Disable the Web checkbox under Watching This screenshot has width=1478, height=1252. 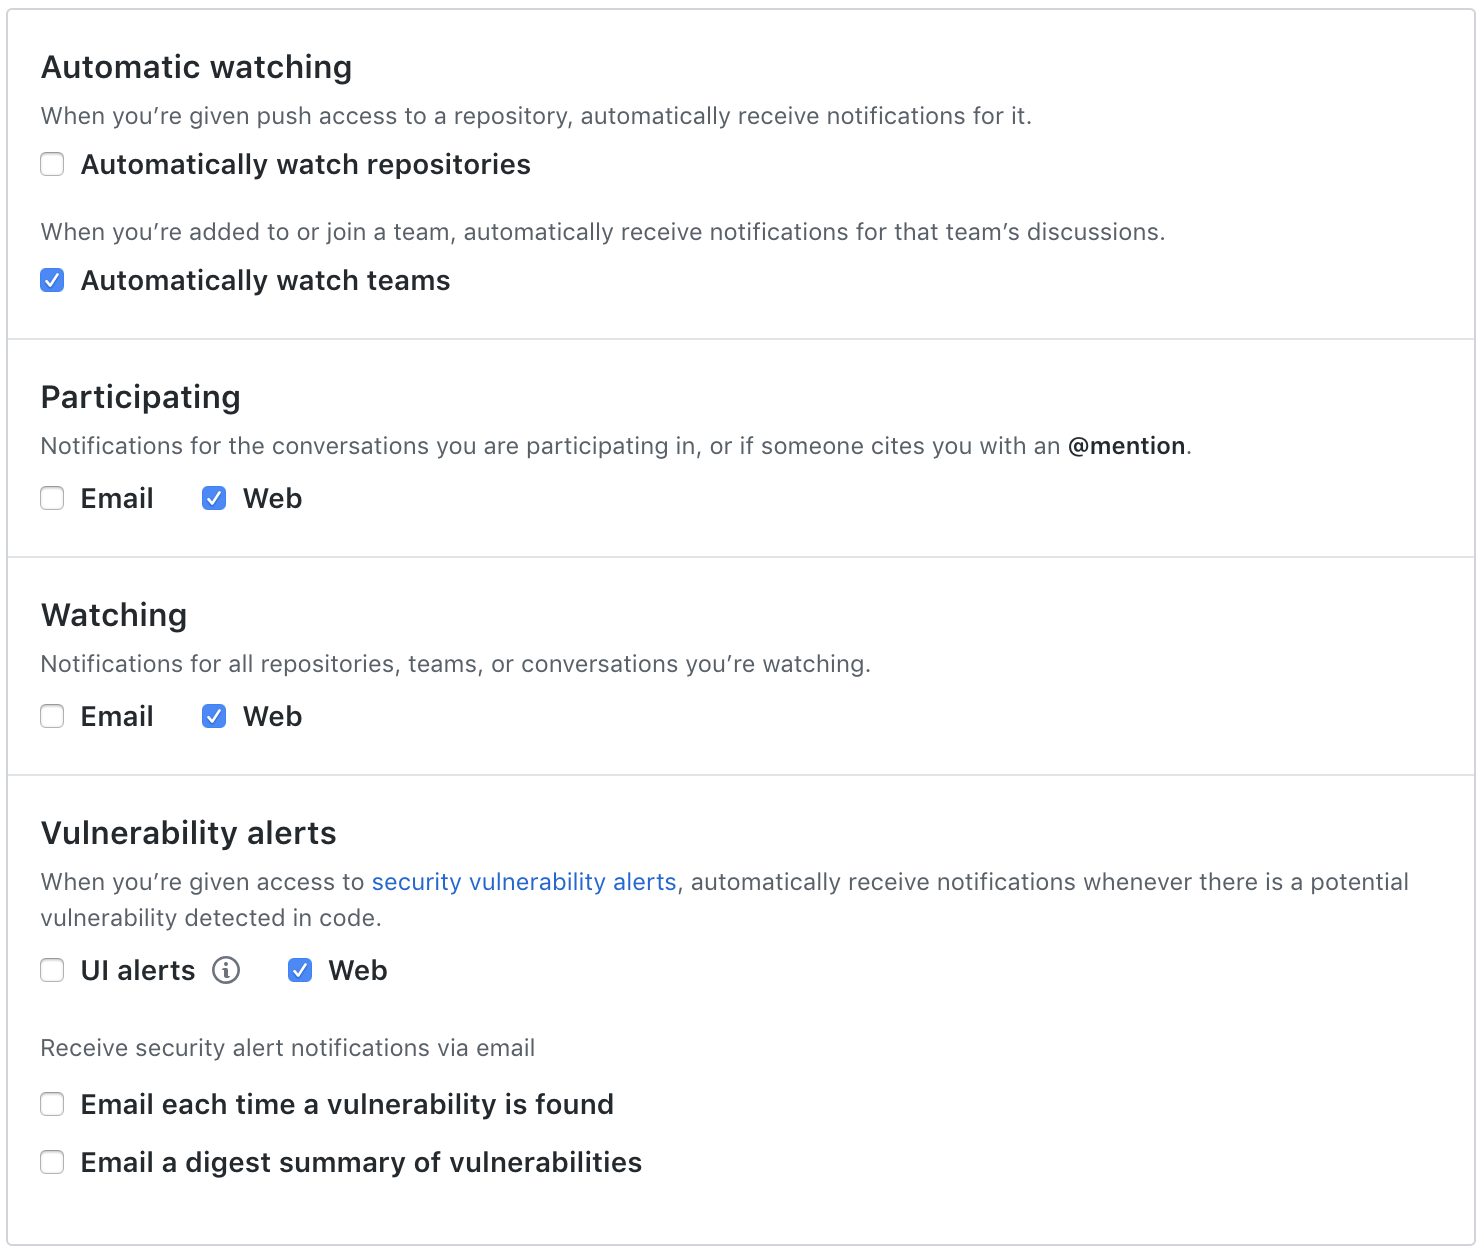pos(214,716)
